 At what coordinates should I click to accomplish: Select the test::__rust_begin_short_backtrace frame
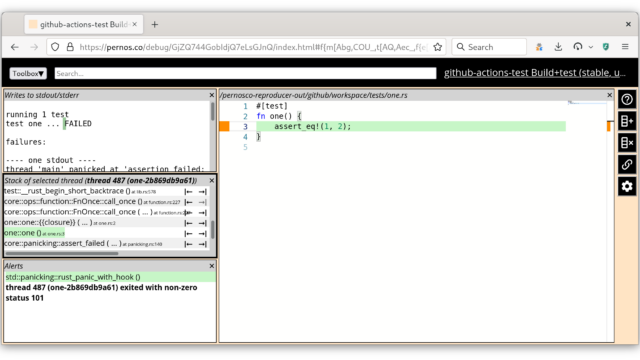point(80,191)
